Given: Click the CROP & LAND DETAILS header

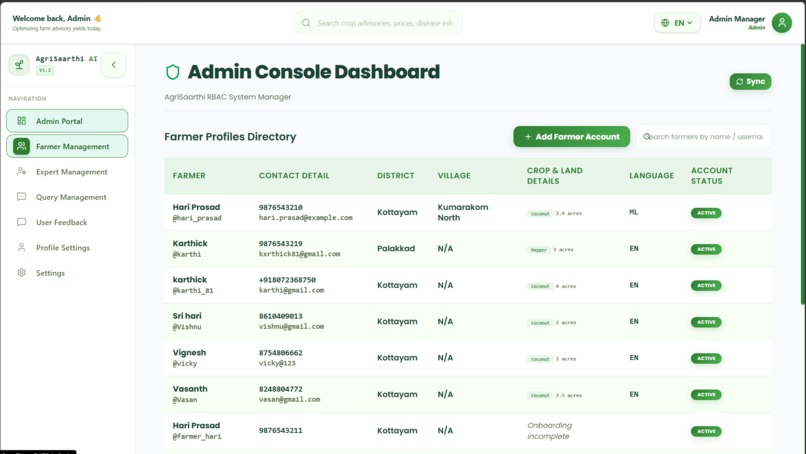Looking at the screenshot, I should coord(555,175).
